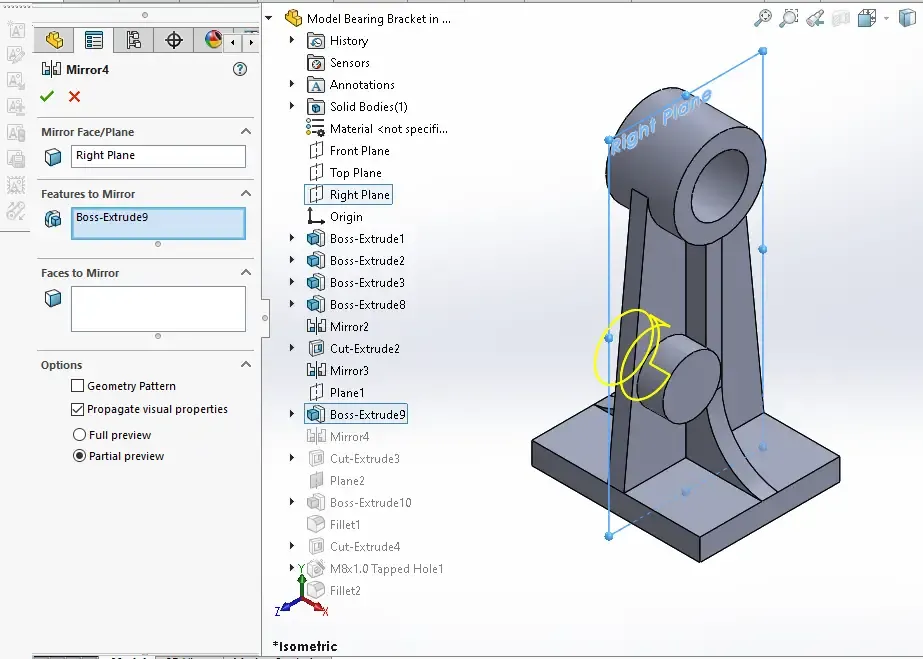
Task: Open the DimXpertManager crosshair tab
Action: pos(174,40)
